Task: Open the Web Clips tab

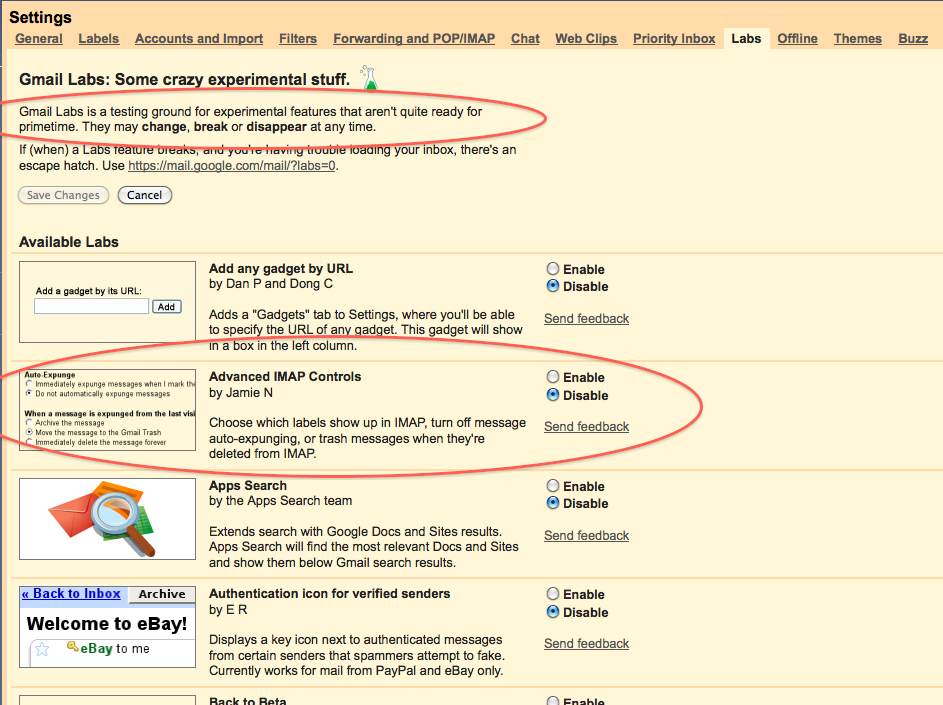Action: [586, 38]
